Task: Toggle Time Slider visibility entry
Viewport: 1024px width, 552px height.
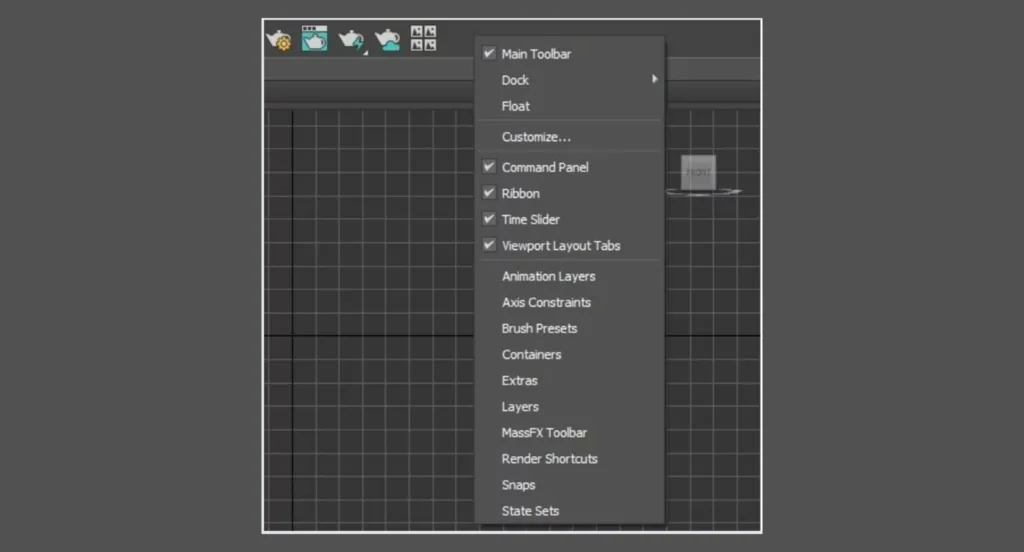Action: click(x=569, y=219)
